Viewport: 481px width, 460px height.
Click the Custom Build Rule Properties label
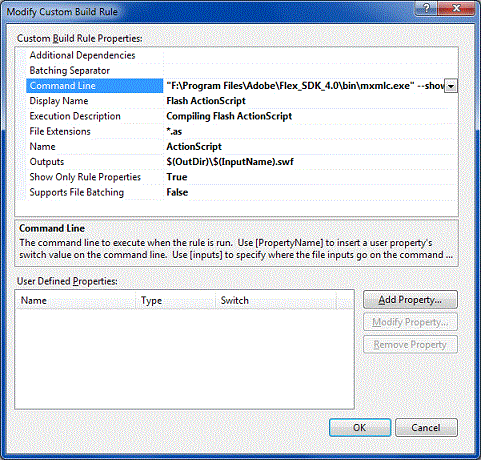[80, 39]
